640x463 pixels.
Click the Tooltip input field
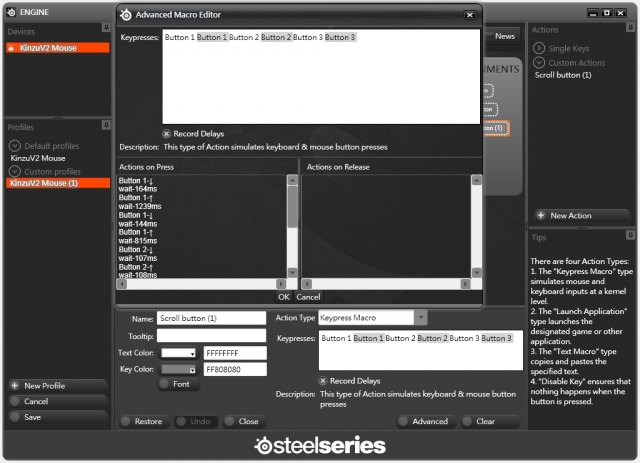tap(211, 336)
